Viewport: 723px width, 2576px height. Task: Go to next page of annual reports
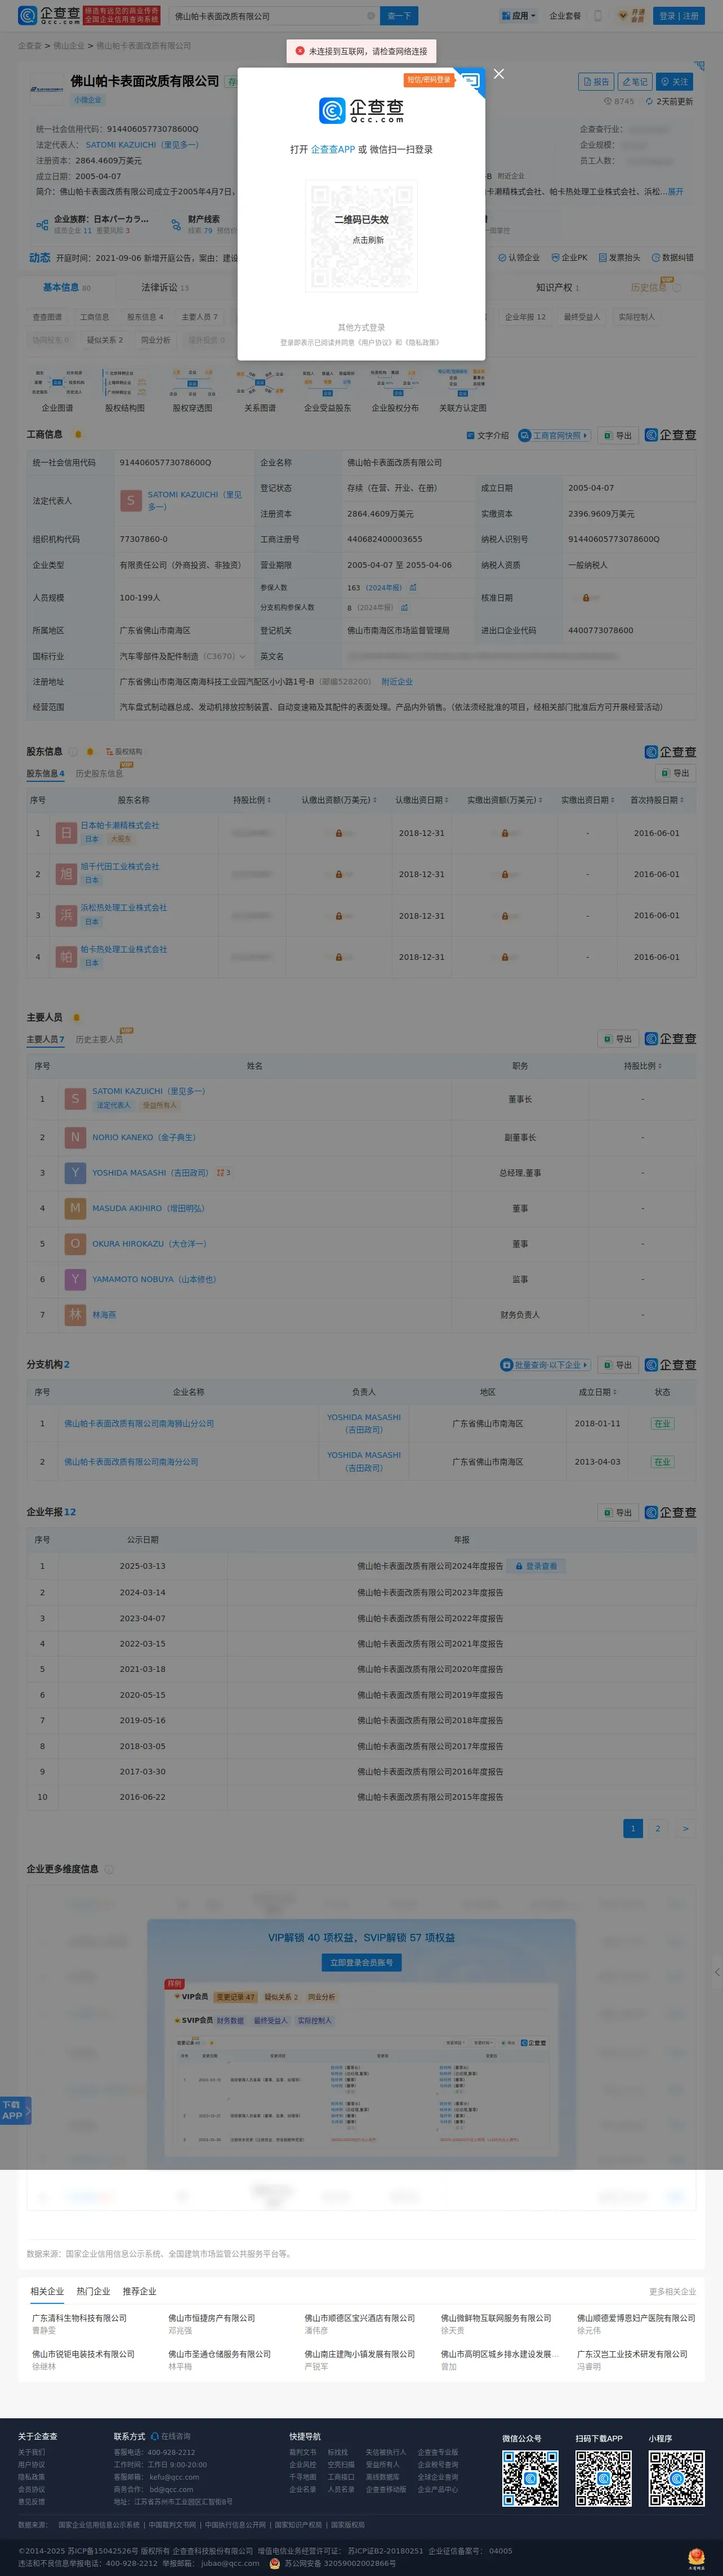[685, 1829]
